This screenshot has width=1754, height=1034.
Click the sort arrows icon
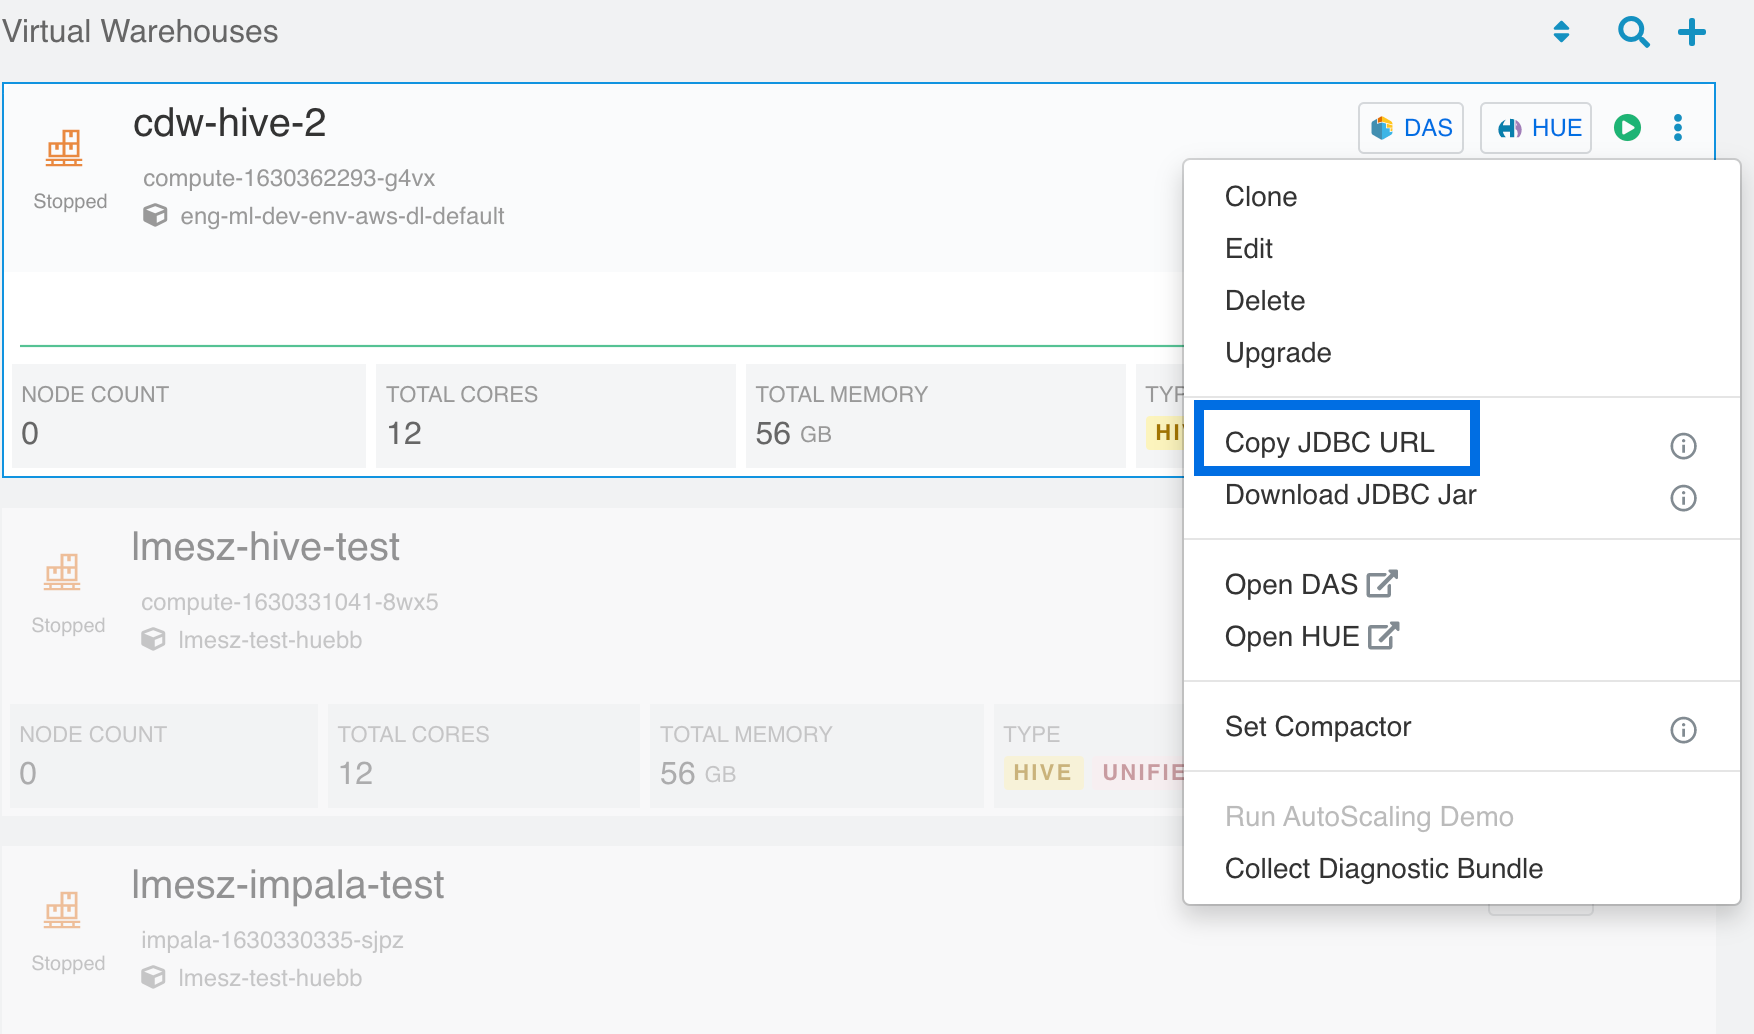(1561, 32)
